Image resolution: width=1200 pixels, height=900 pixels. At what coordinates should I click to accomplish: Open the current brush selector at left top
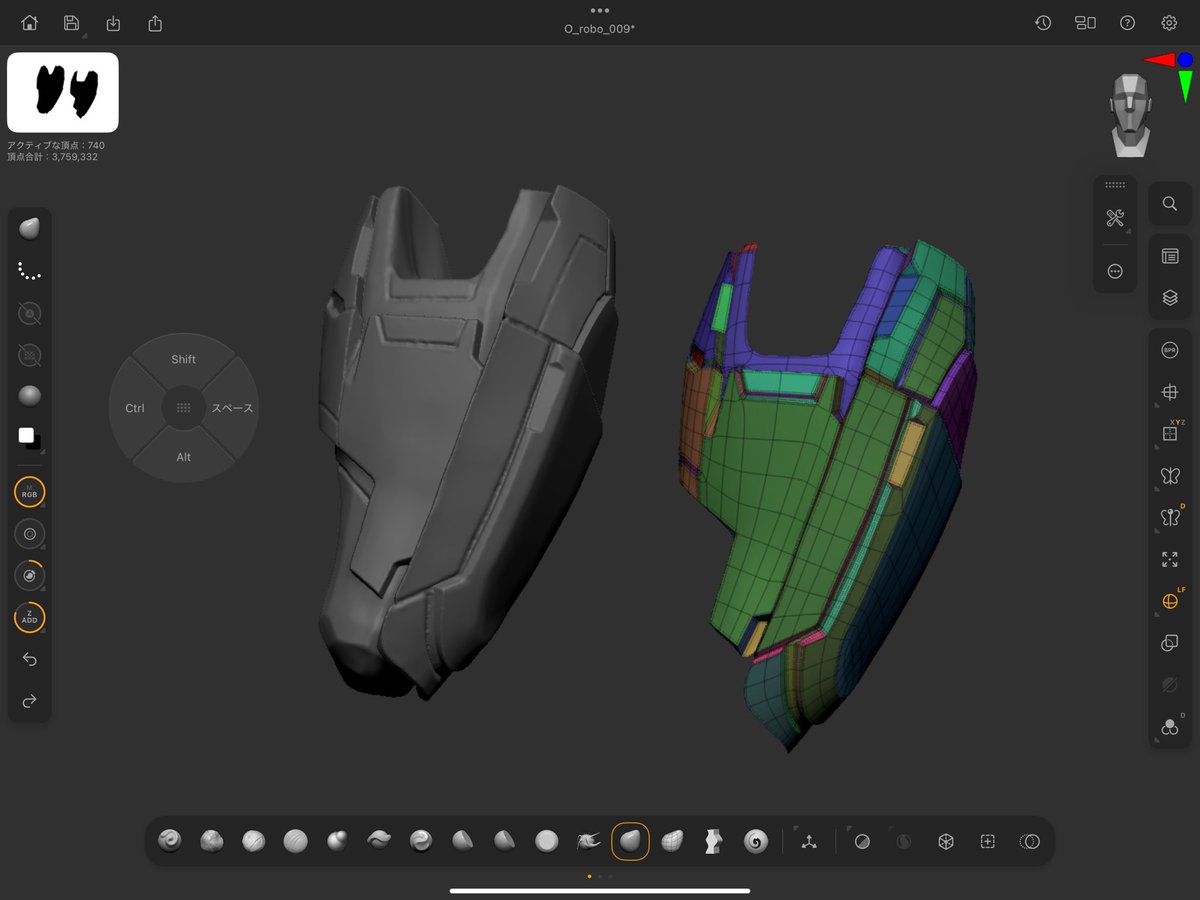[30, 229]
